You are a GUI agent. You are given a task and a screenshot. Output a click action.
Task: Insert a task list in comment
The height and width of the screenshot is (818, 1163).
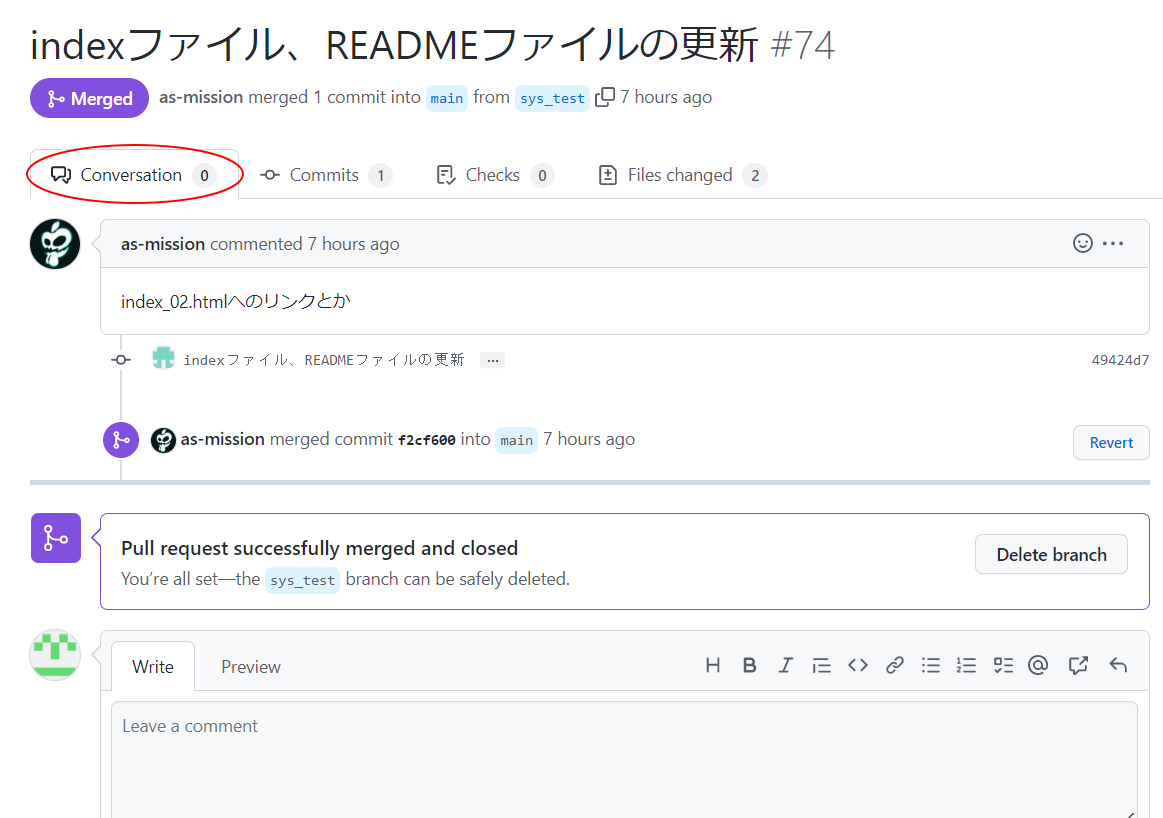pyautogui.click(x=1003, y=666)
